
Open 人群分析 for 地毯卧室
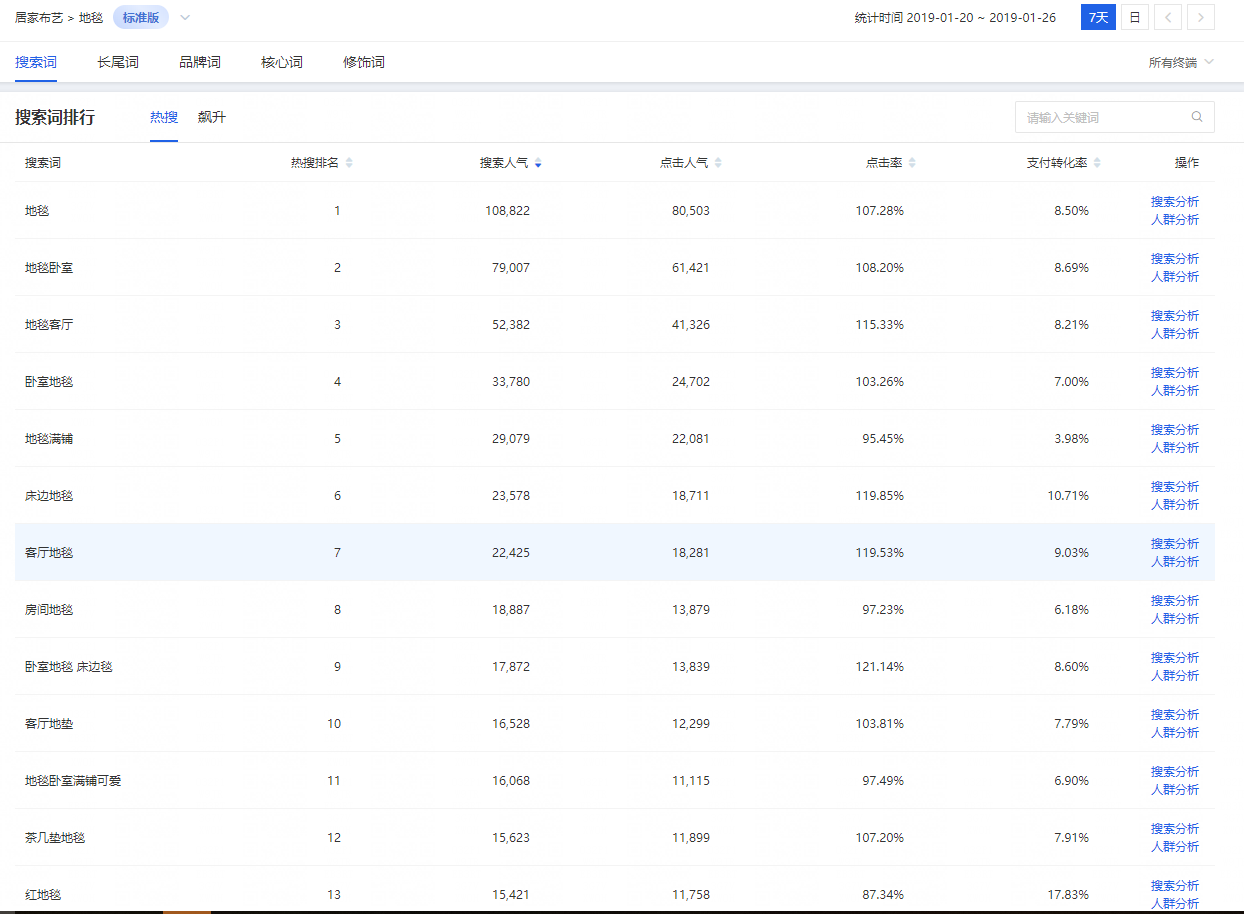pyautogui.click(x=1175, y=276)
